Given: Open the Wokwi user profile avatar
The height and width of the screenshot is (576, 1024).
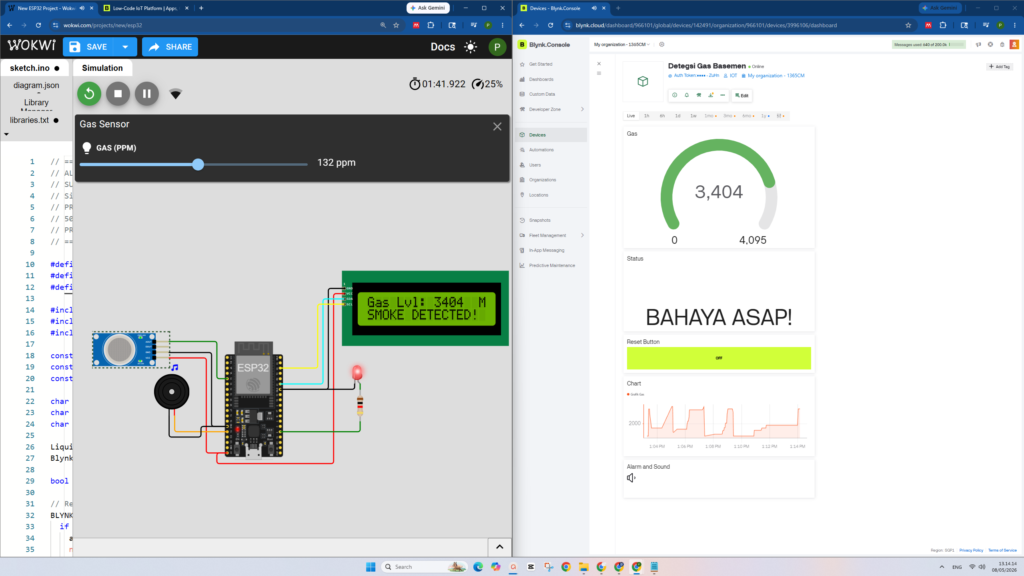Looking at the screenshot, I should tap(497, 47).
